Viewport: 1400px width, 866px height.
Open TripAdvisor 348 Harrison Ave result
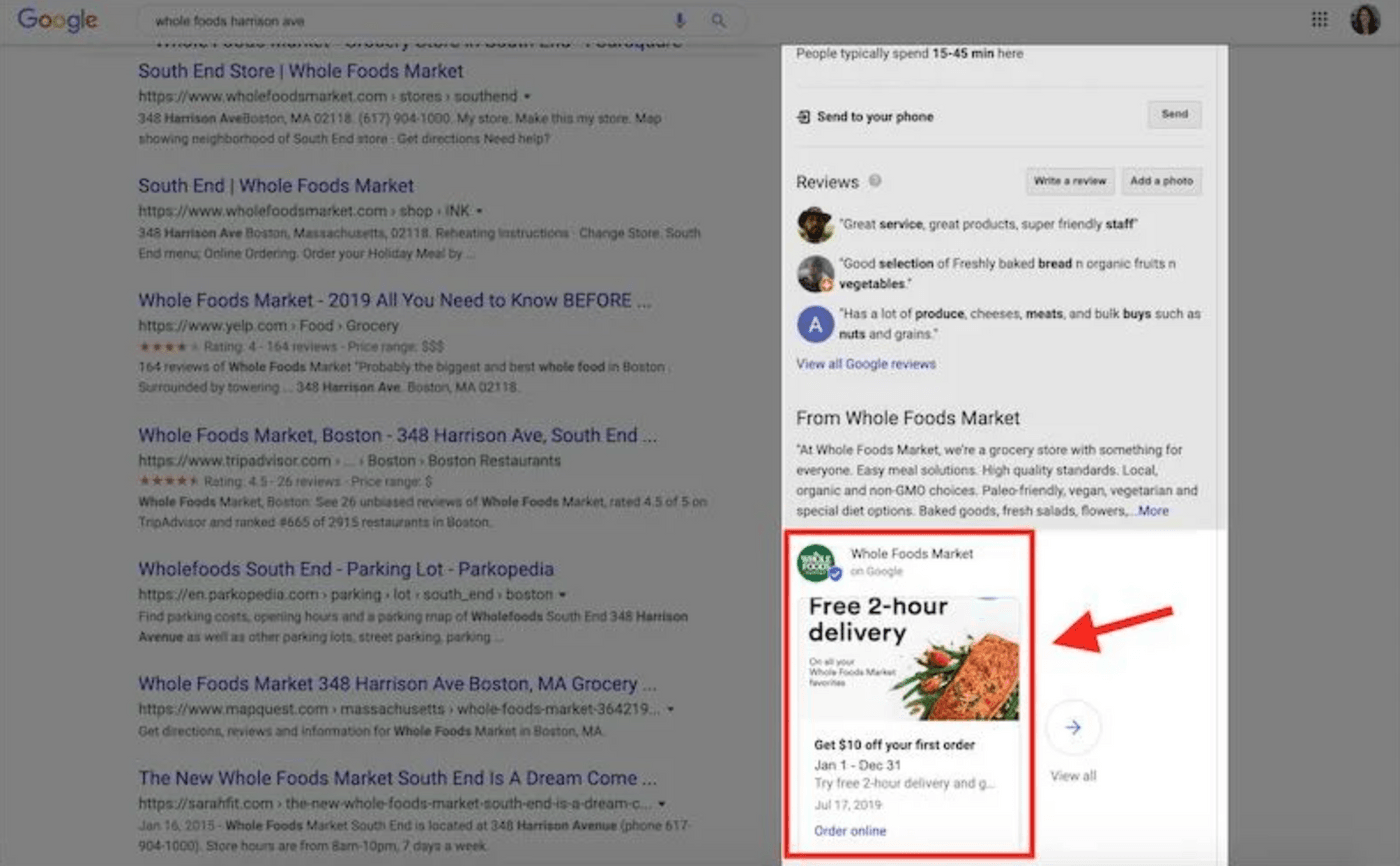click(397, 435)
